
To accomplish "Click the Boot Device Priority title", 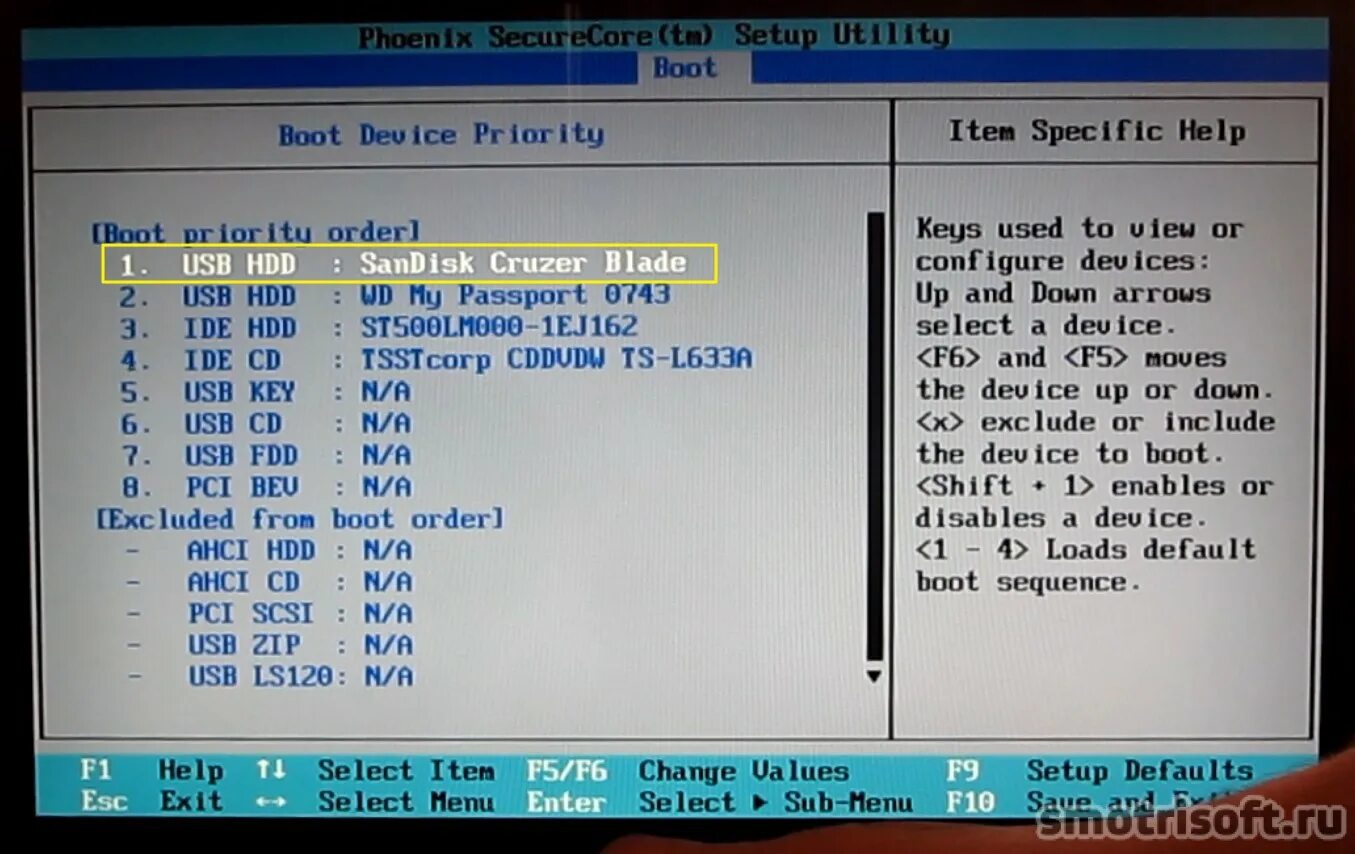I will pos(441,135).
